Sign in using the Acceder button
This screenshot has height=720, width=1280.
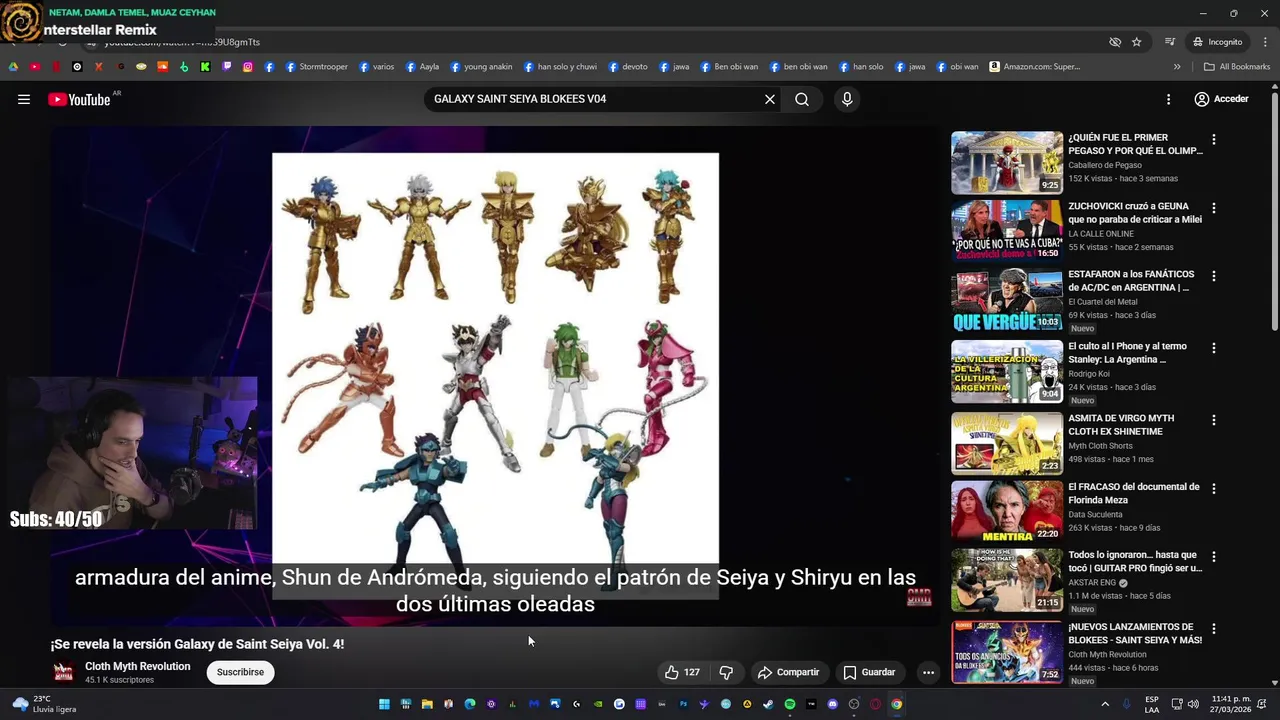pos(1221,99)
